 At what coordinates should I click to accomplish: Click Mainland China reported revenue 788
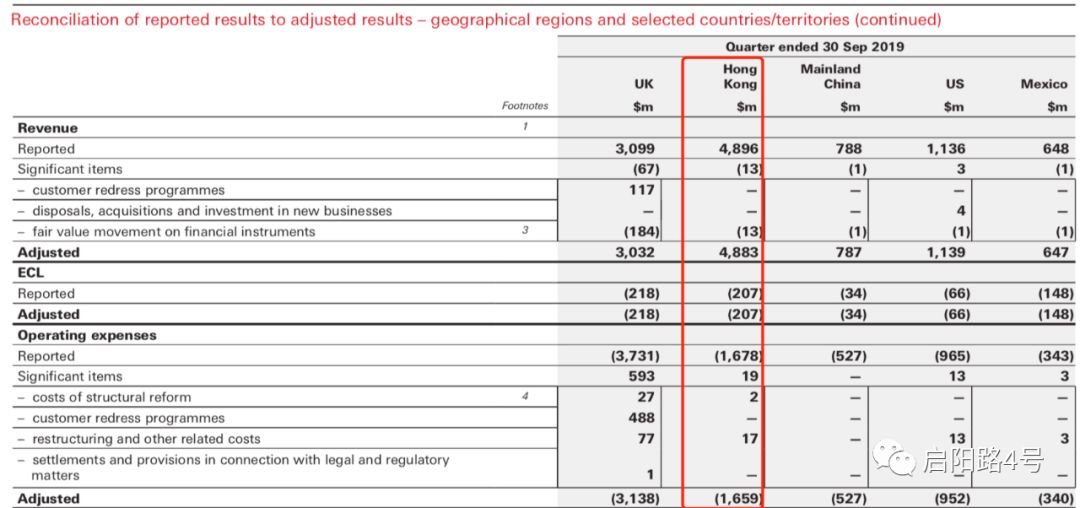pos(848,149)
